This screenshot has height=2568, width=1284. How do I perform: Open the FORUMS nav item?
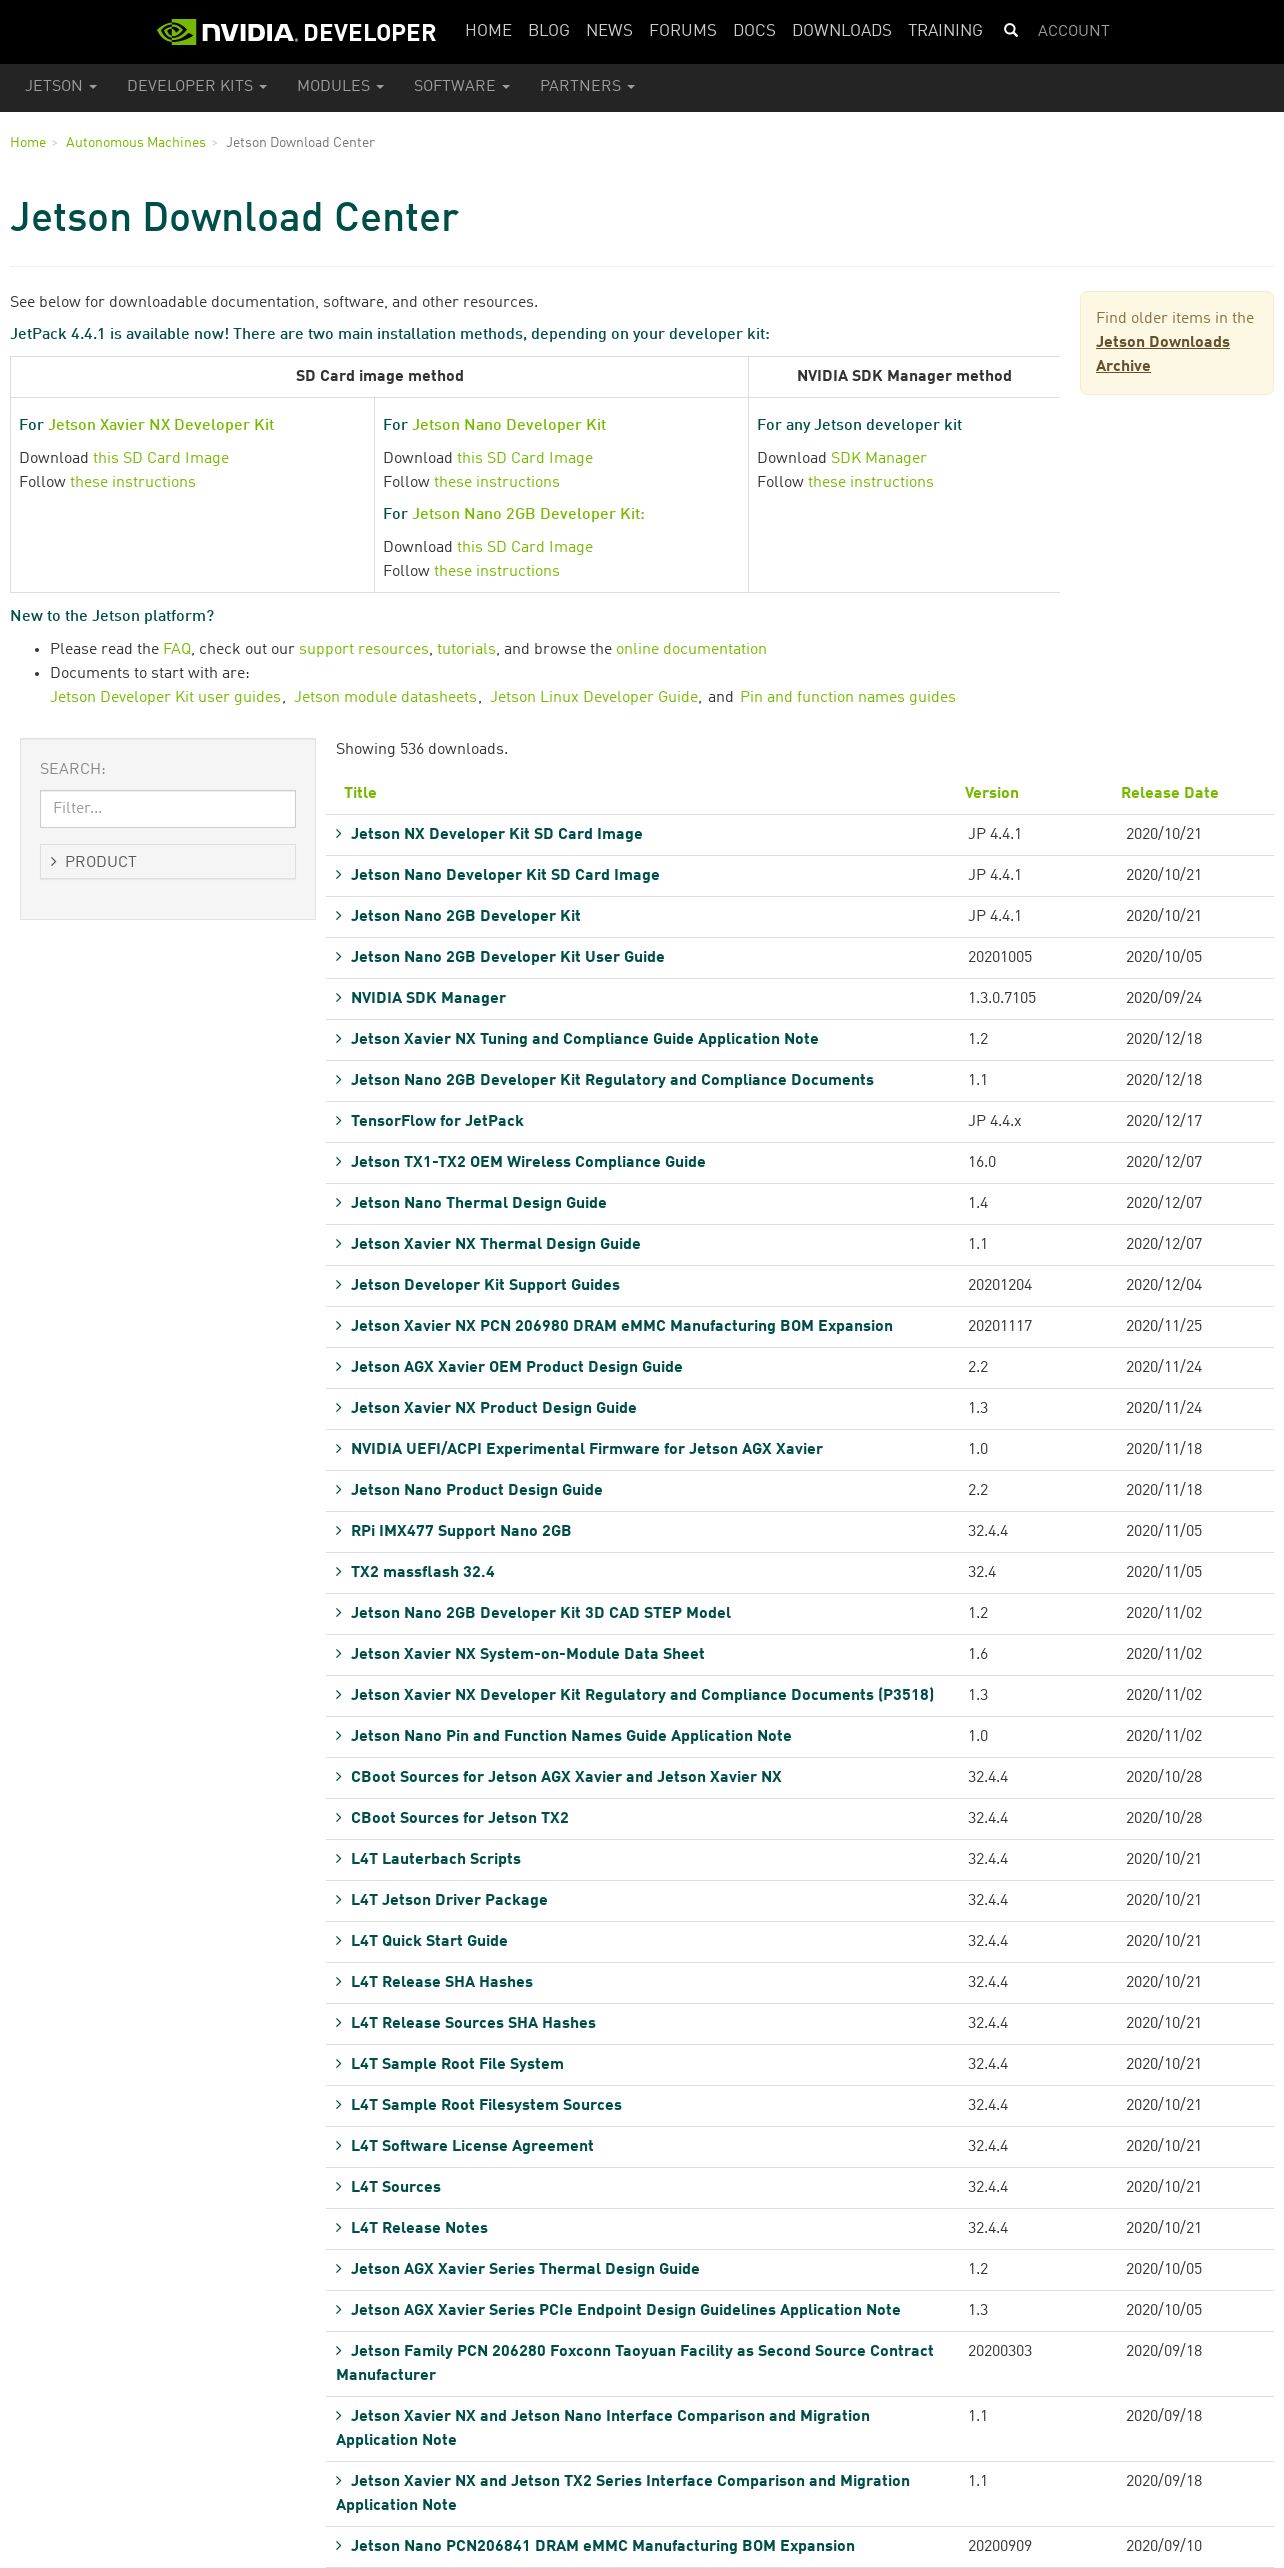pyautogui.click(x=683, y=31)
